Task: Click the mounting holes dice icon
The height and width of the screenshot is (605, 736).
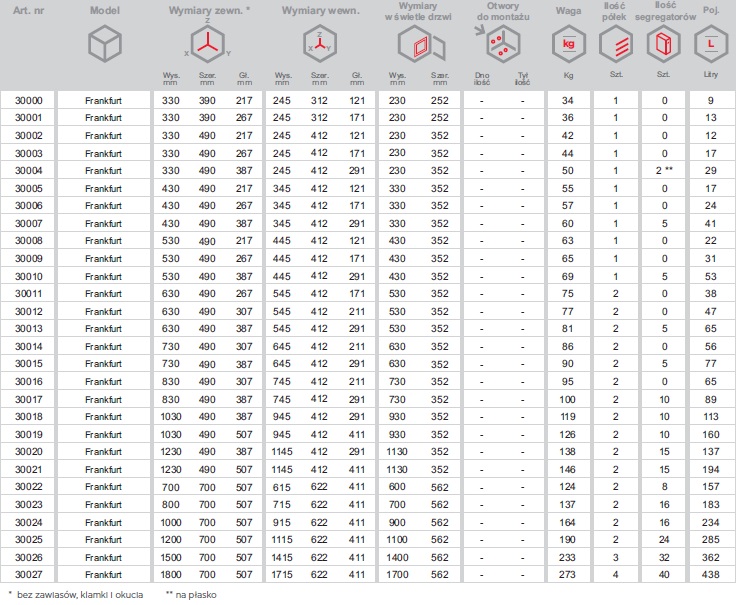Action: tap(497, 47)
